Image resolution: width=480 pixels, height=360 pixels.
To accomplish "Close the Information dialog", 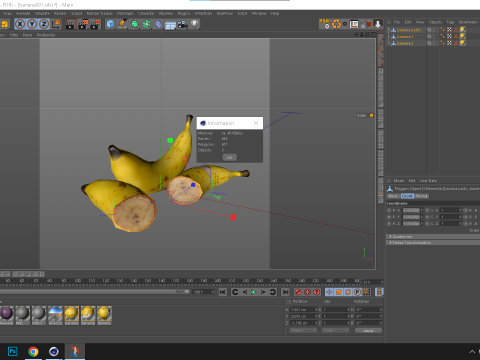I will (x=256, y=123).
